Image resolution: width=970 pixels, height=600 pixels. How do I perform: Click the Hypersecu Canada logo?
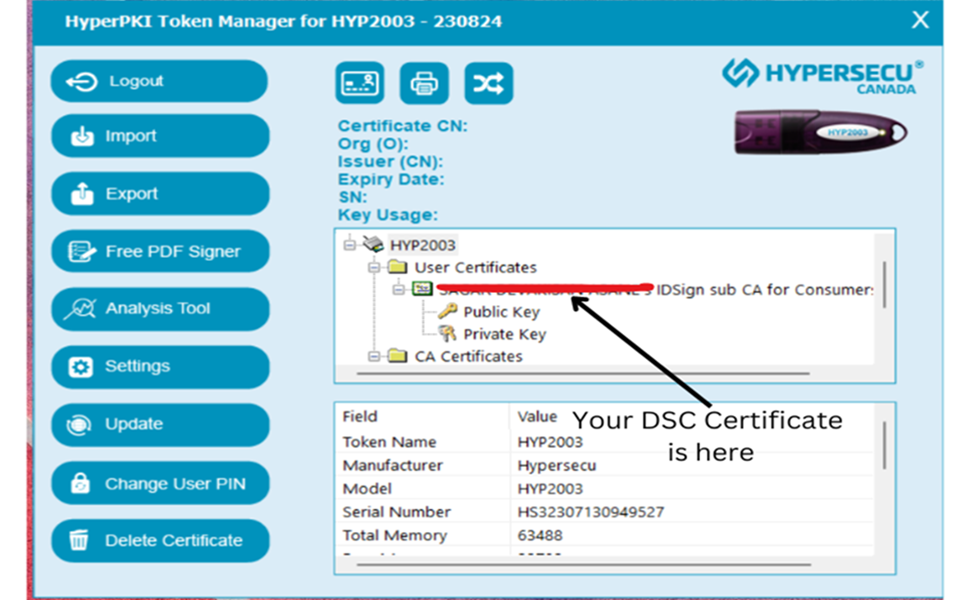click(x=822, y=77)
